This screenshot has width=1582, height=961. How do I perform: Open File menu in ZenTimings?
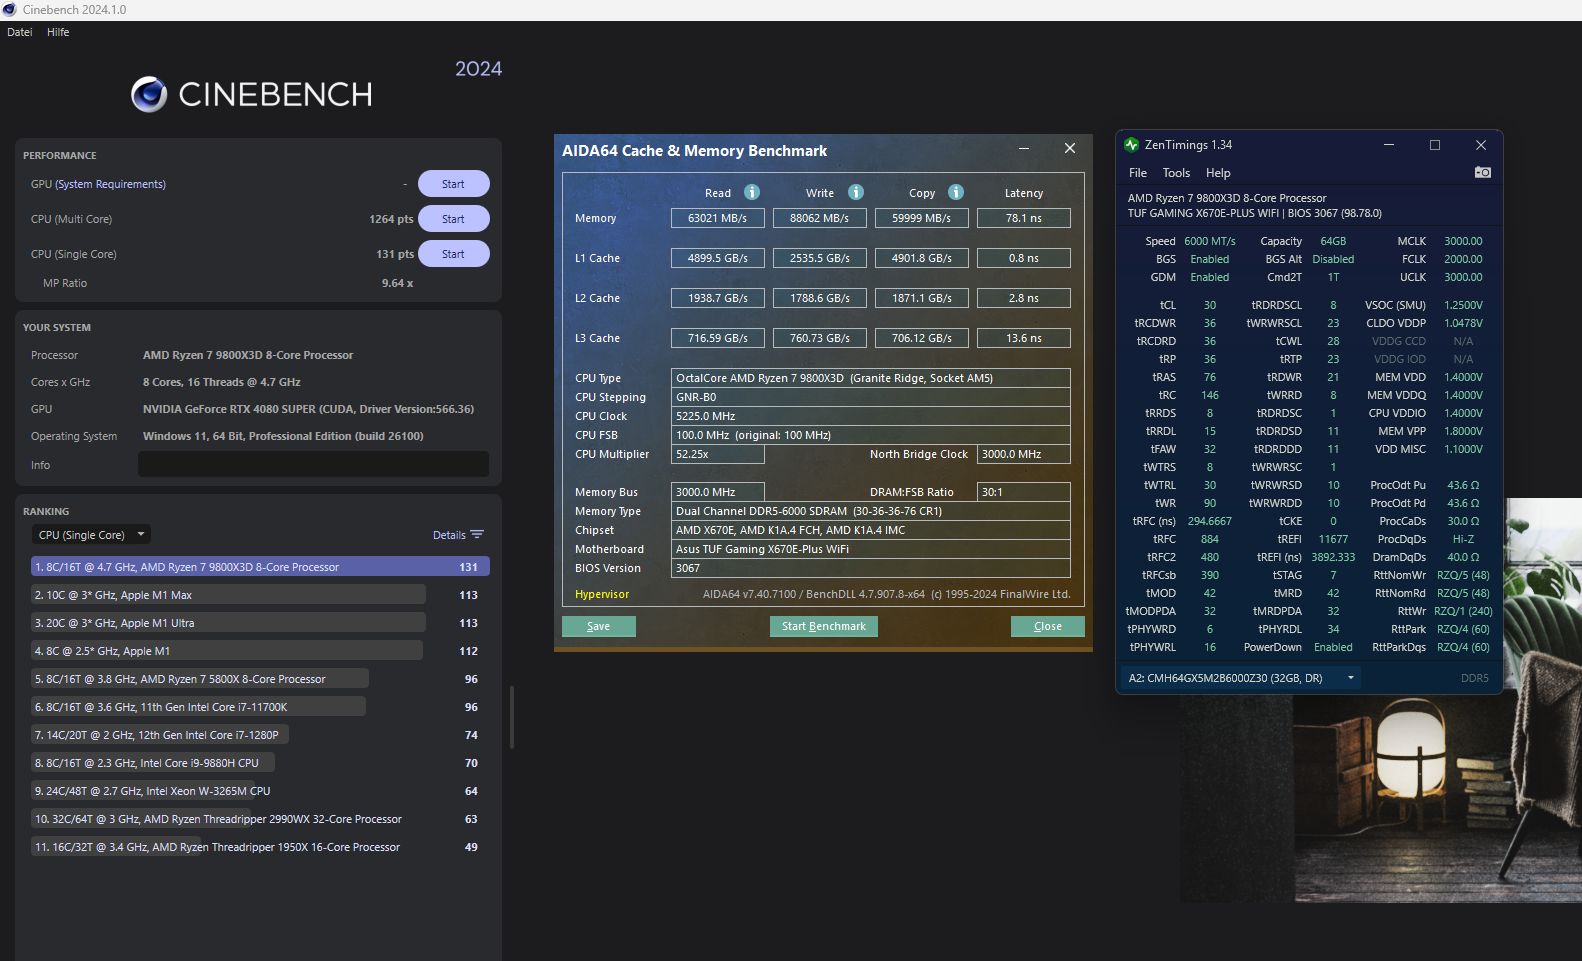[1138, 173]
